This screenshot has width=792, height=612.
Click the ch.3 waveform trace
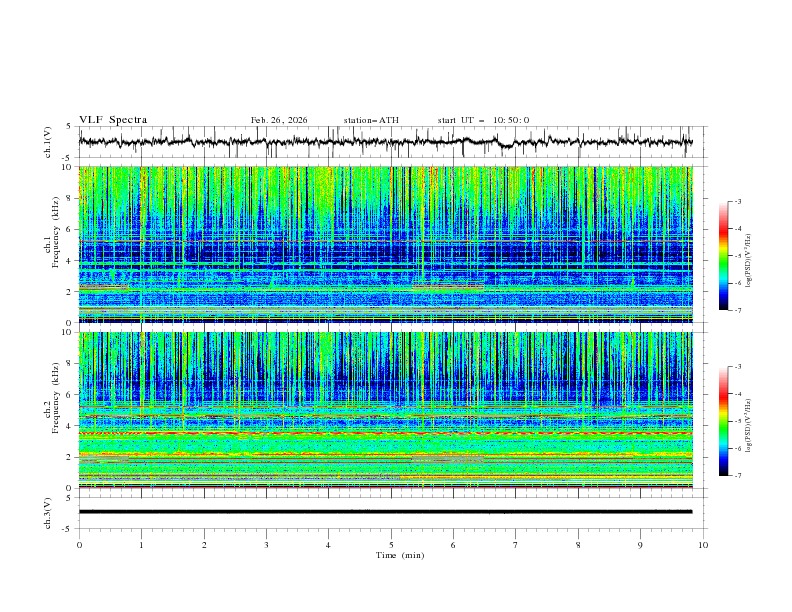tap(385, 512)
